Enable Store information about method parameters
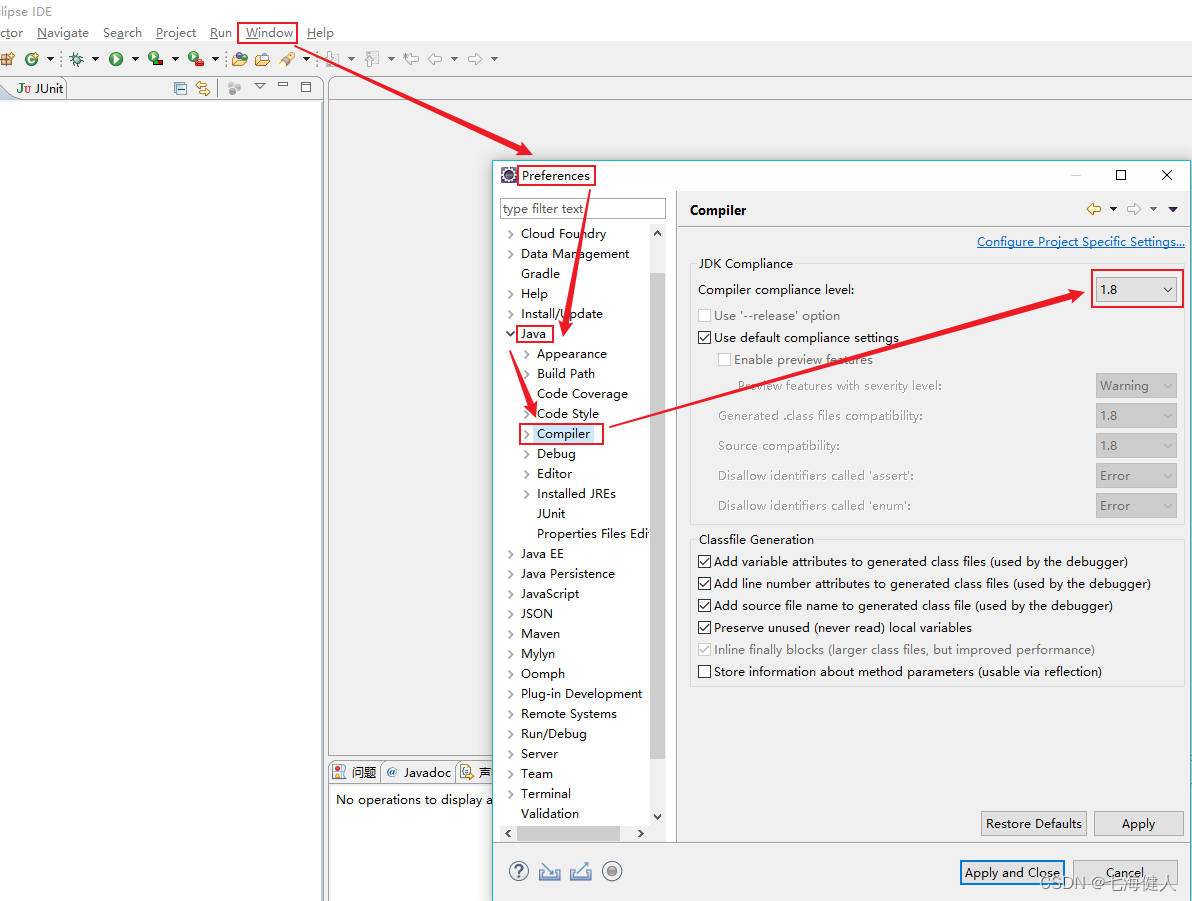The height and width of the screenshot is (901, 1192). pos(705,672)
